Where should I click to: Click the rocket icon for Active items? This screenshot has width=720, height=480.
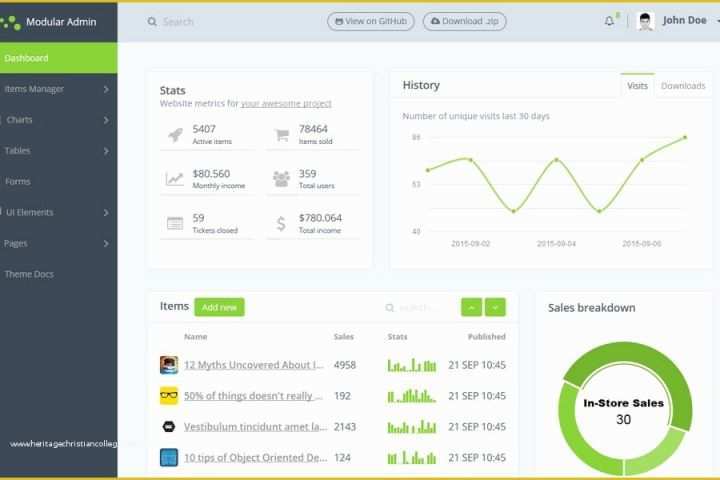[175, 135]
